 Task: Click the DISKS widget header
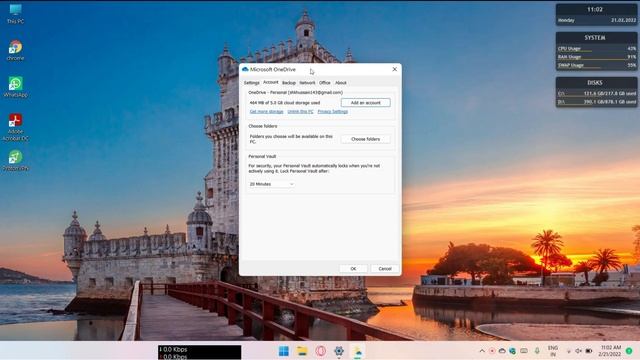(x=595, y=83)
